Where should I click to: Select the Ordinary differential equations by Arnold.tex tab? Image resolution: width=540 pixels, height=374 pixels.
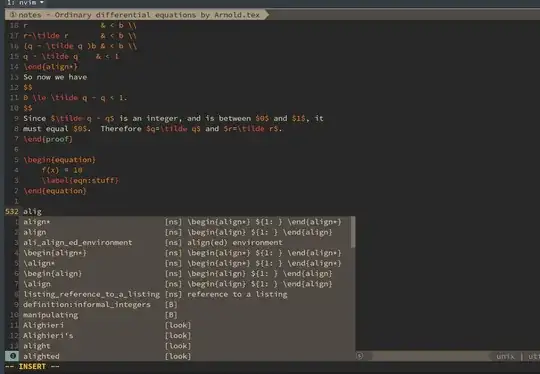coord(136,15)
